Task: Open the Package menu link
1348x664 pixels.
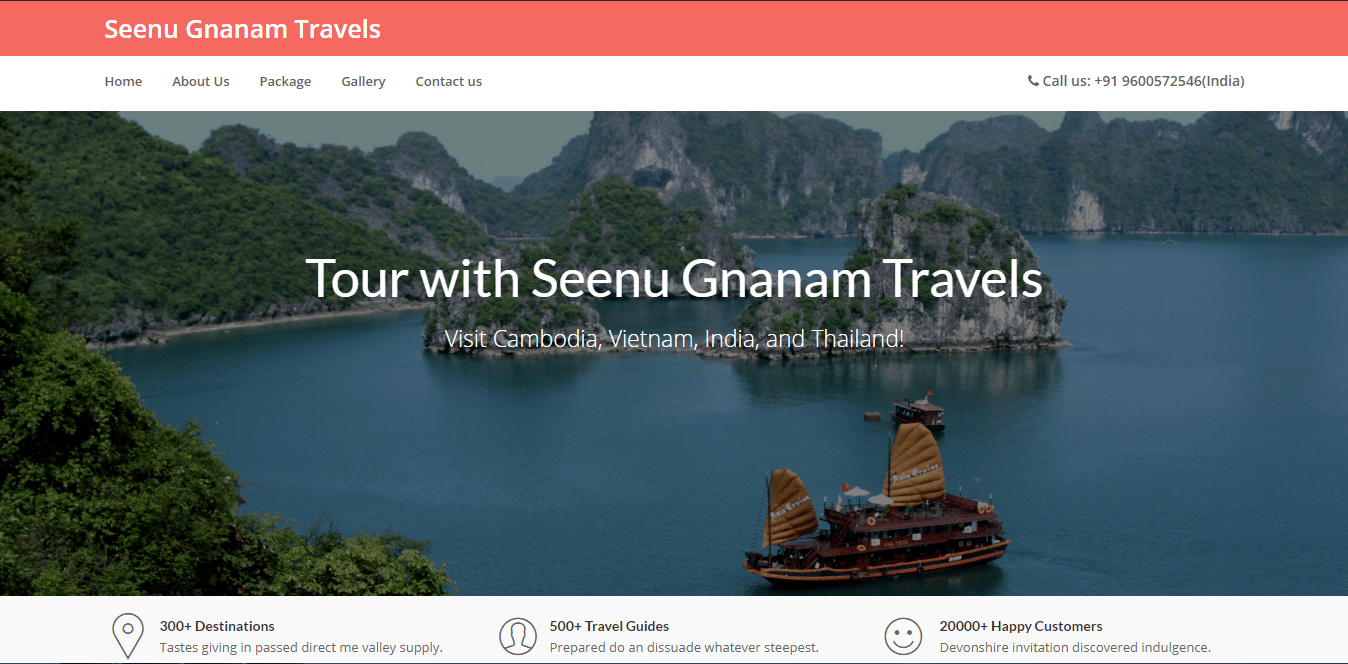Action: (285, 82)
